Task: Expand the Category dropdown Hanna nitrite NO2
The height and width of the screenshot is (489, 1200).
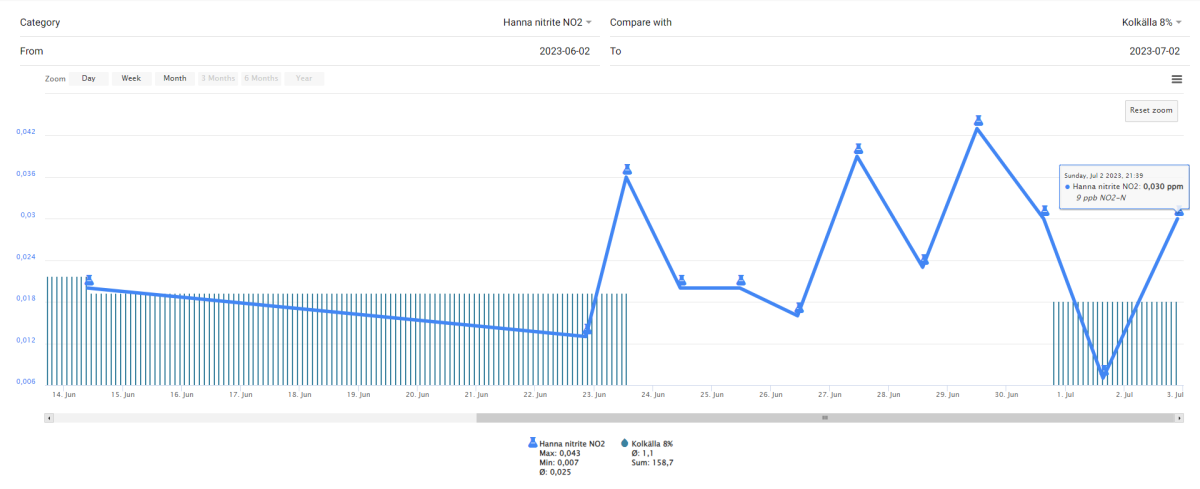Action: [547, 22]
